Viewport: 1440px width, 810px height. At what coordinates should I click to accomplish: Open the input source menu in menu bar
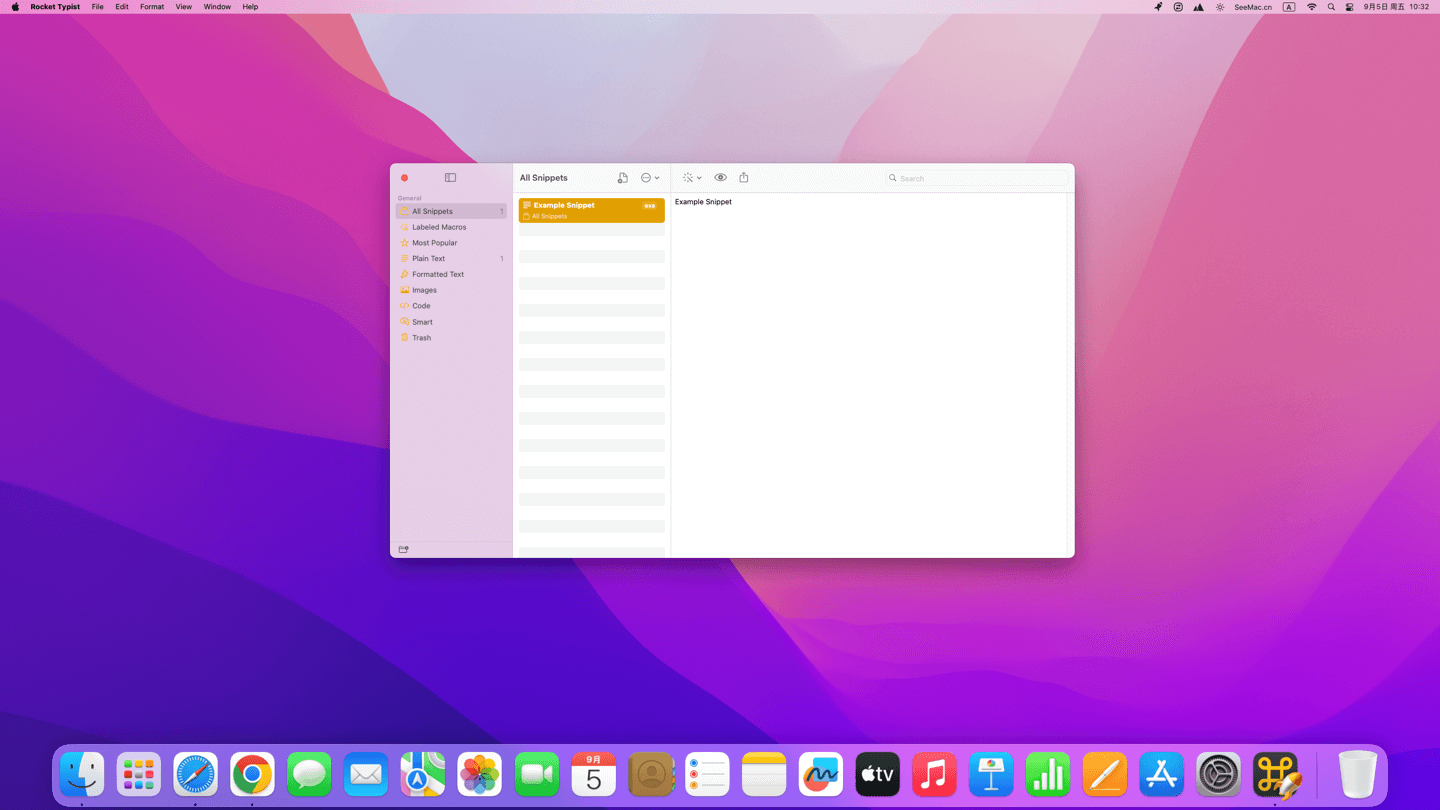(x=1289, y=7)
